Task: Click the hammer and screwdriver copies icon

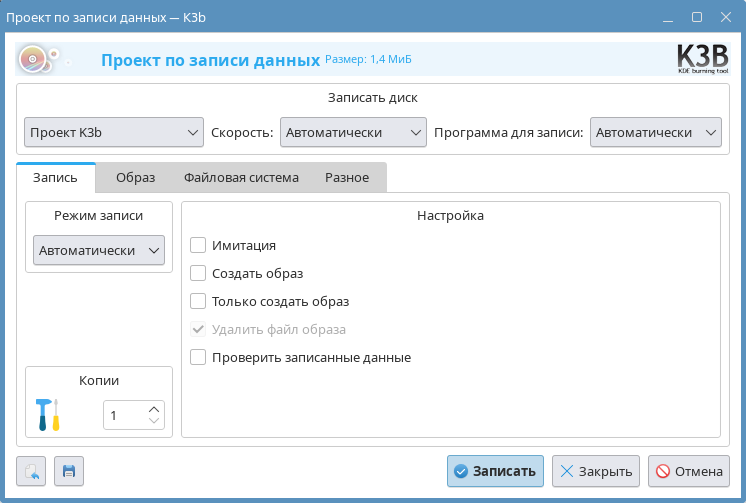Action: click(x=47, y=414)
